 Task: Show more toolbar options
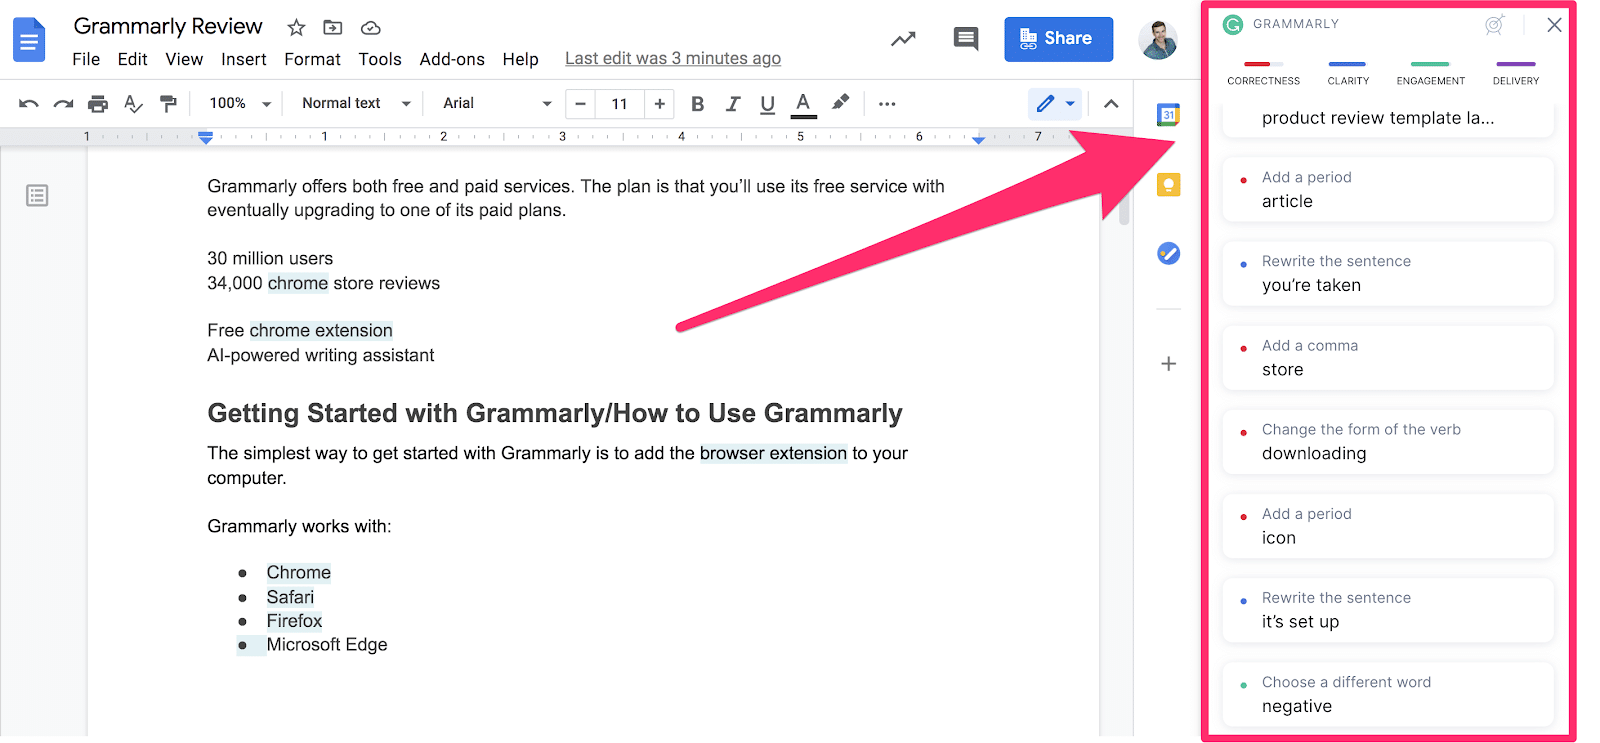[887, 103]
